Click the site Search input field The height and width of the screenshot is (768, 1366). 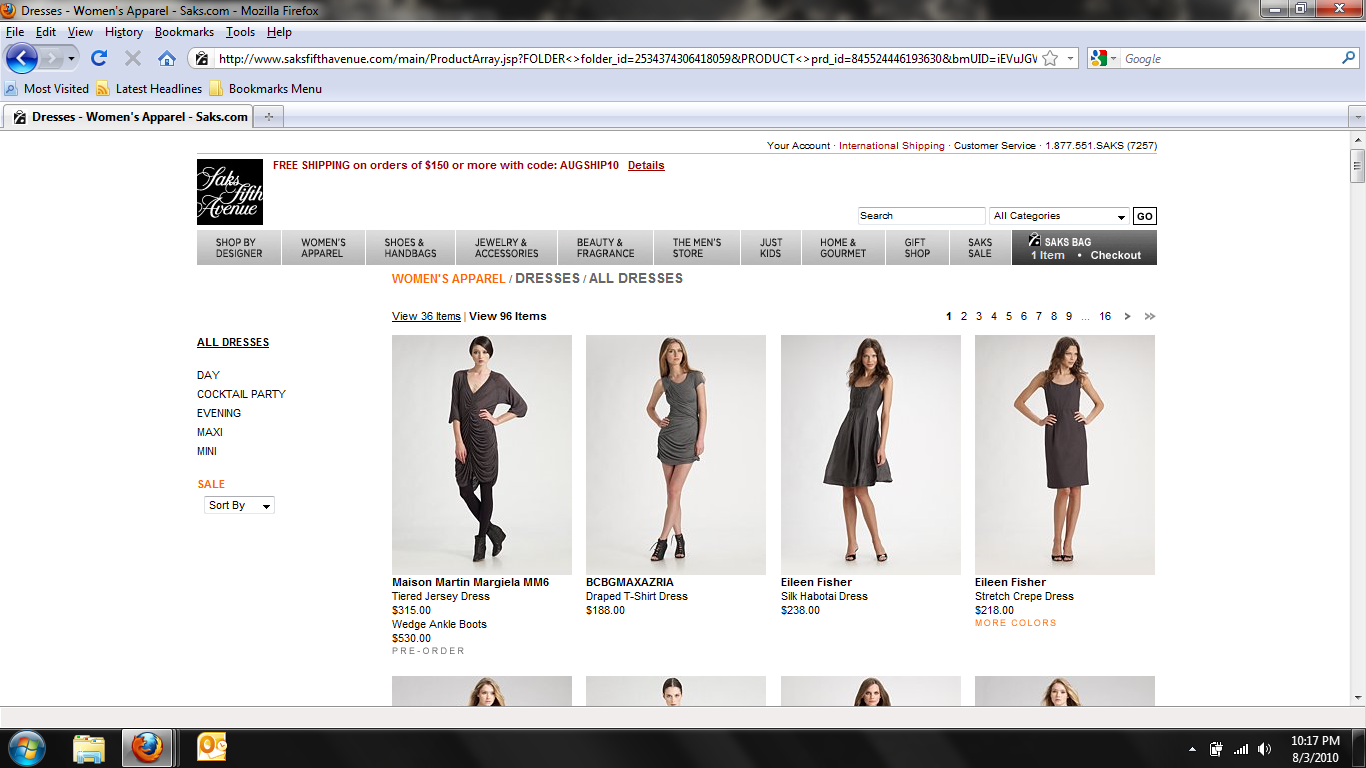[921, 216]
